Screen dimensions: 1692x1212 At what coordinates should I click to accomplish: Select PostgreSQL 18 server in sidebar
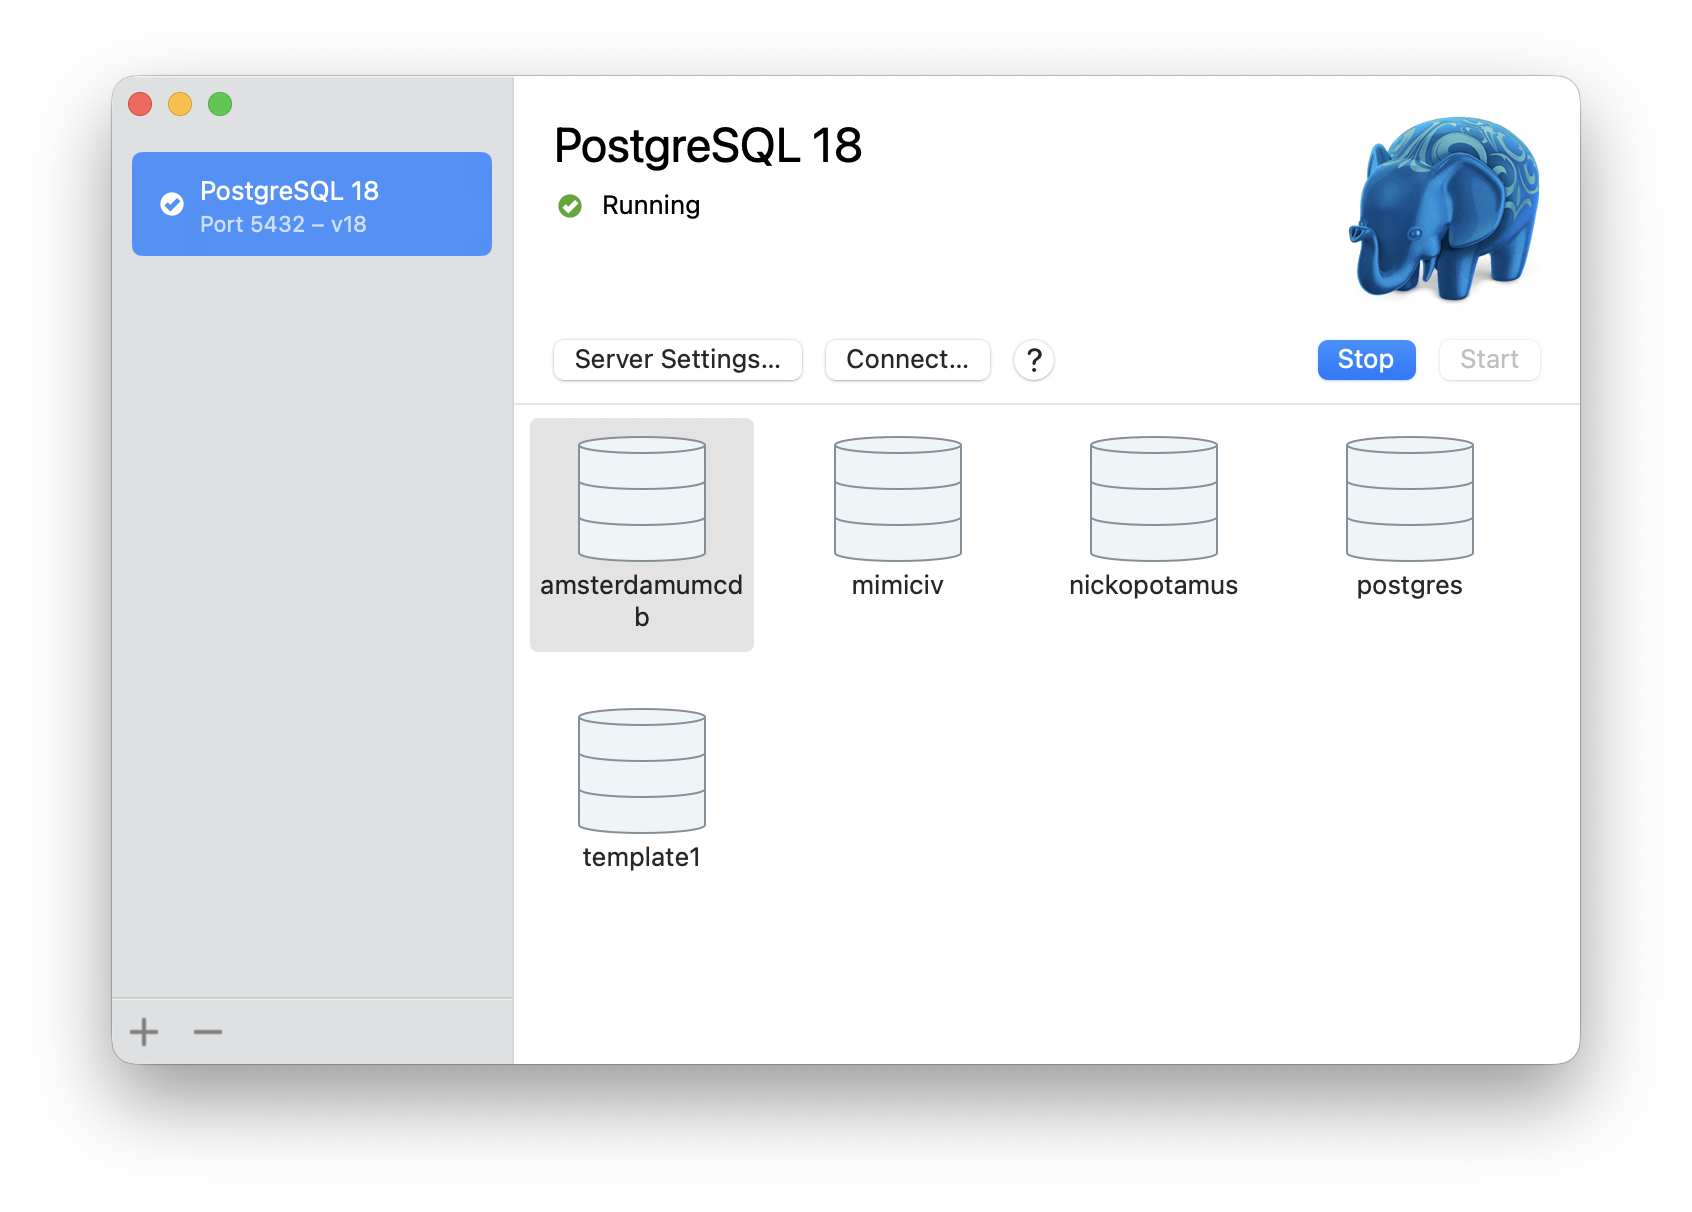tap(312, 204)
